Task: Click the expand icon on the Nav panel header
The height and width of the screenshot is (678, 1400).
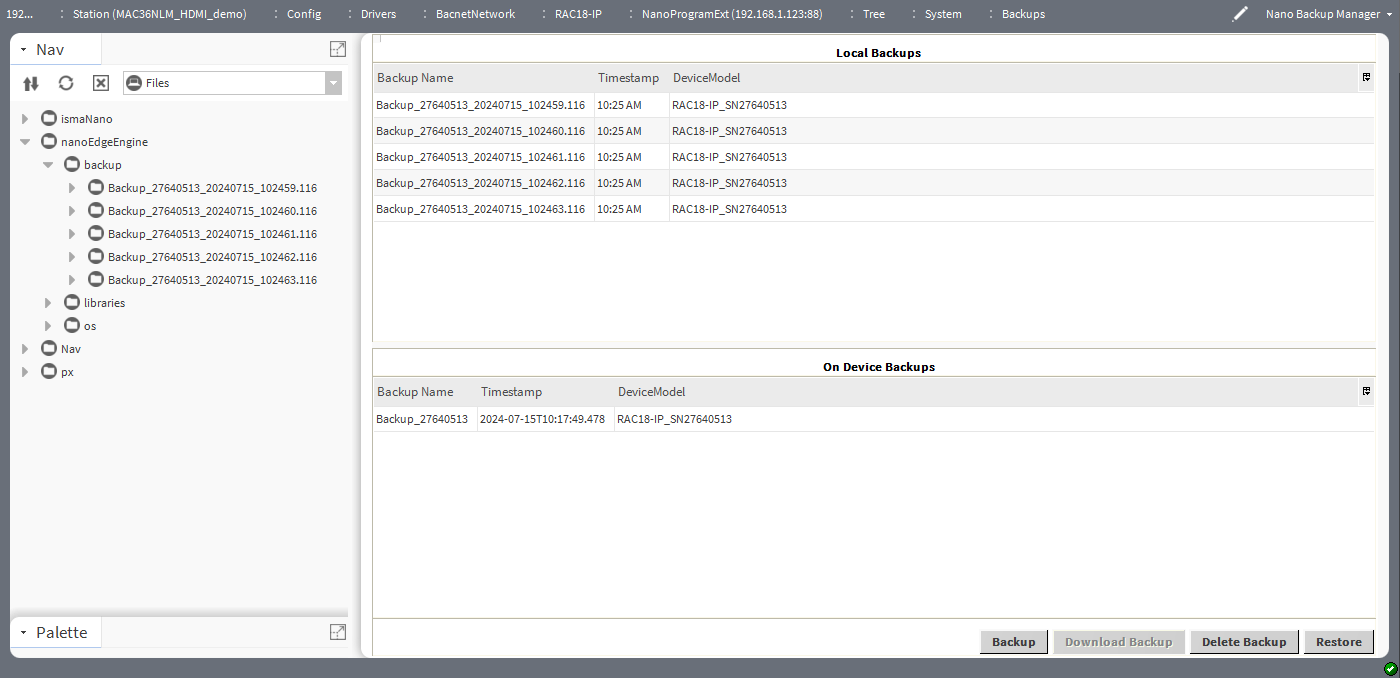Action: point(337,48)
